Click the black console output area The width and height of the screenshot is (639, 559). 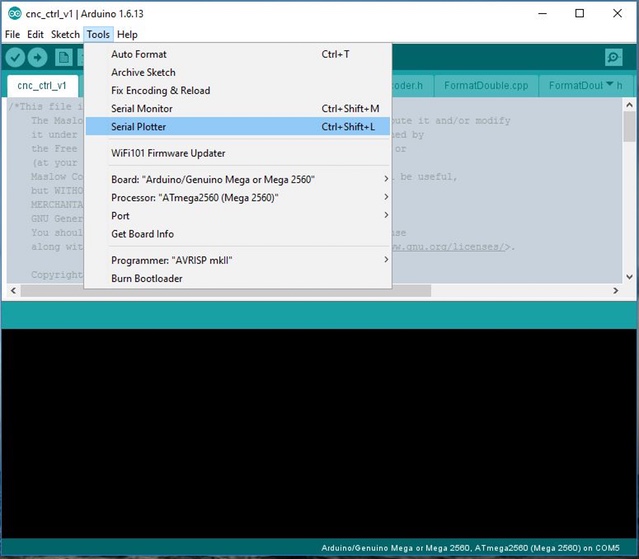click(319, 434)
